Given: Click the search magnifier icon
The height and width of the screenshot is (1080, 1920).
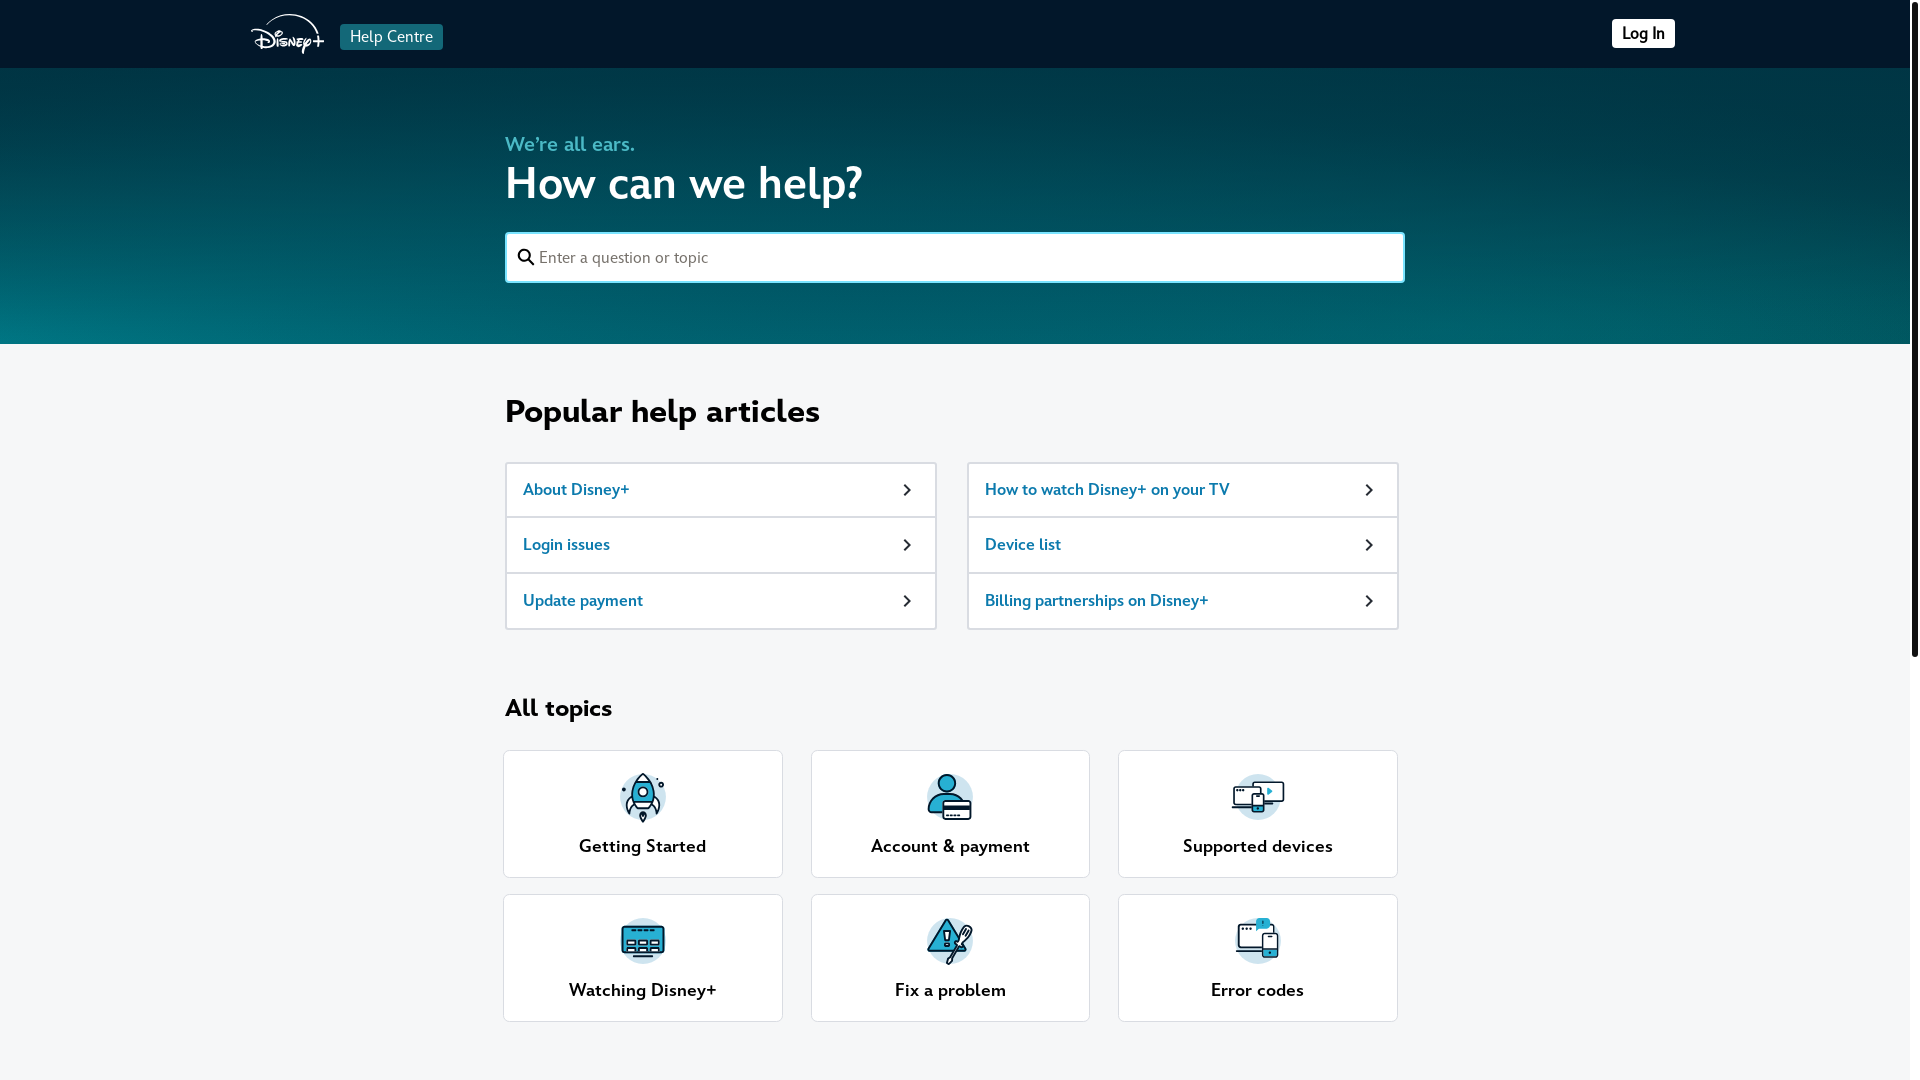Looking at the screenshot, I should click(x=526, y=258).
